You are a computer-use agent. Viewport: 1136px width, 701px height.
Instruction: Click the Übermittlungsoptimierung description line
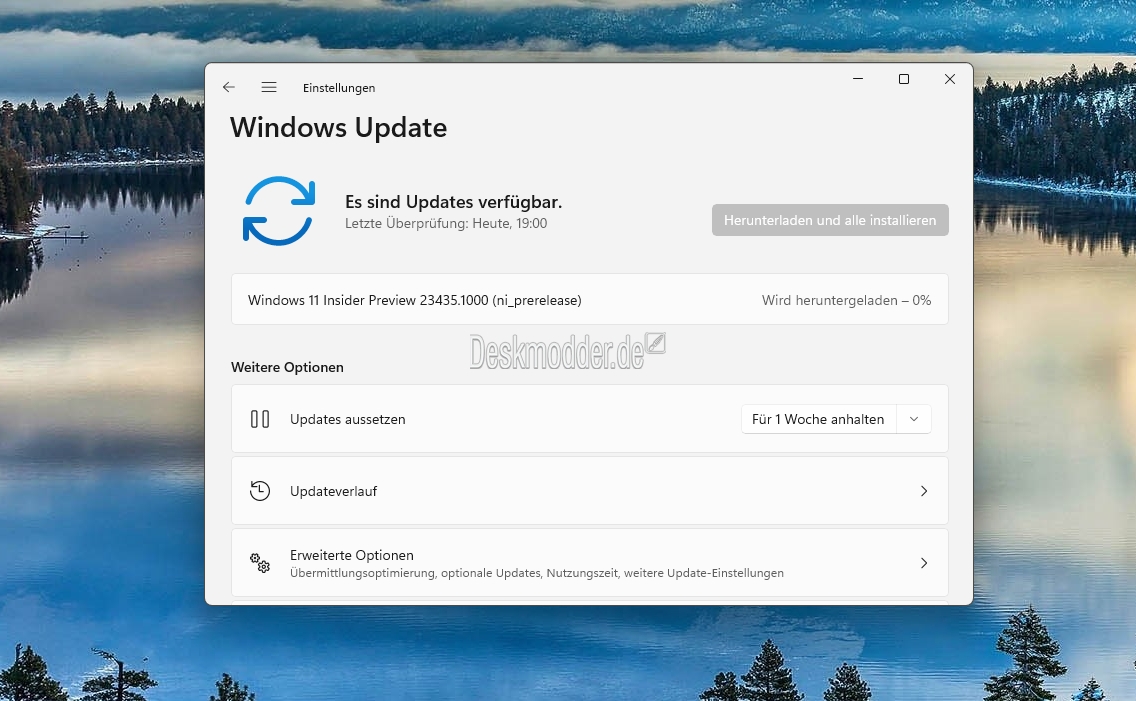tap(537, 573)
